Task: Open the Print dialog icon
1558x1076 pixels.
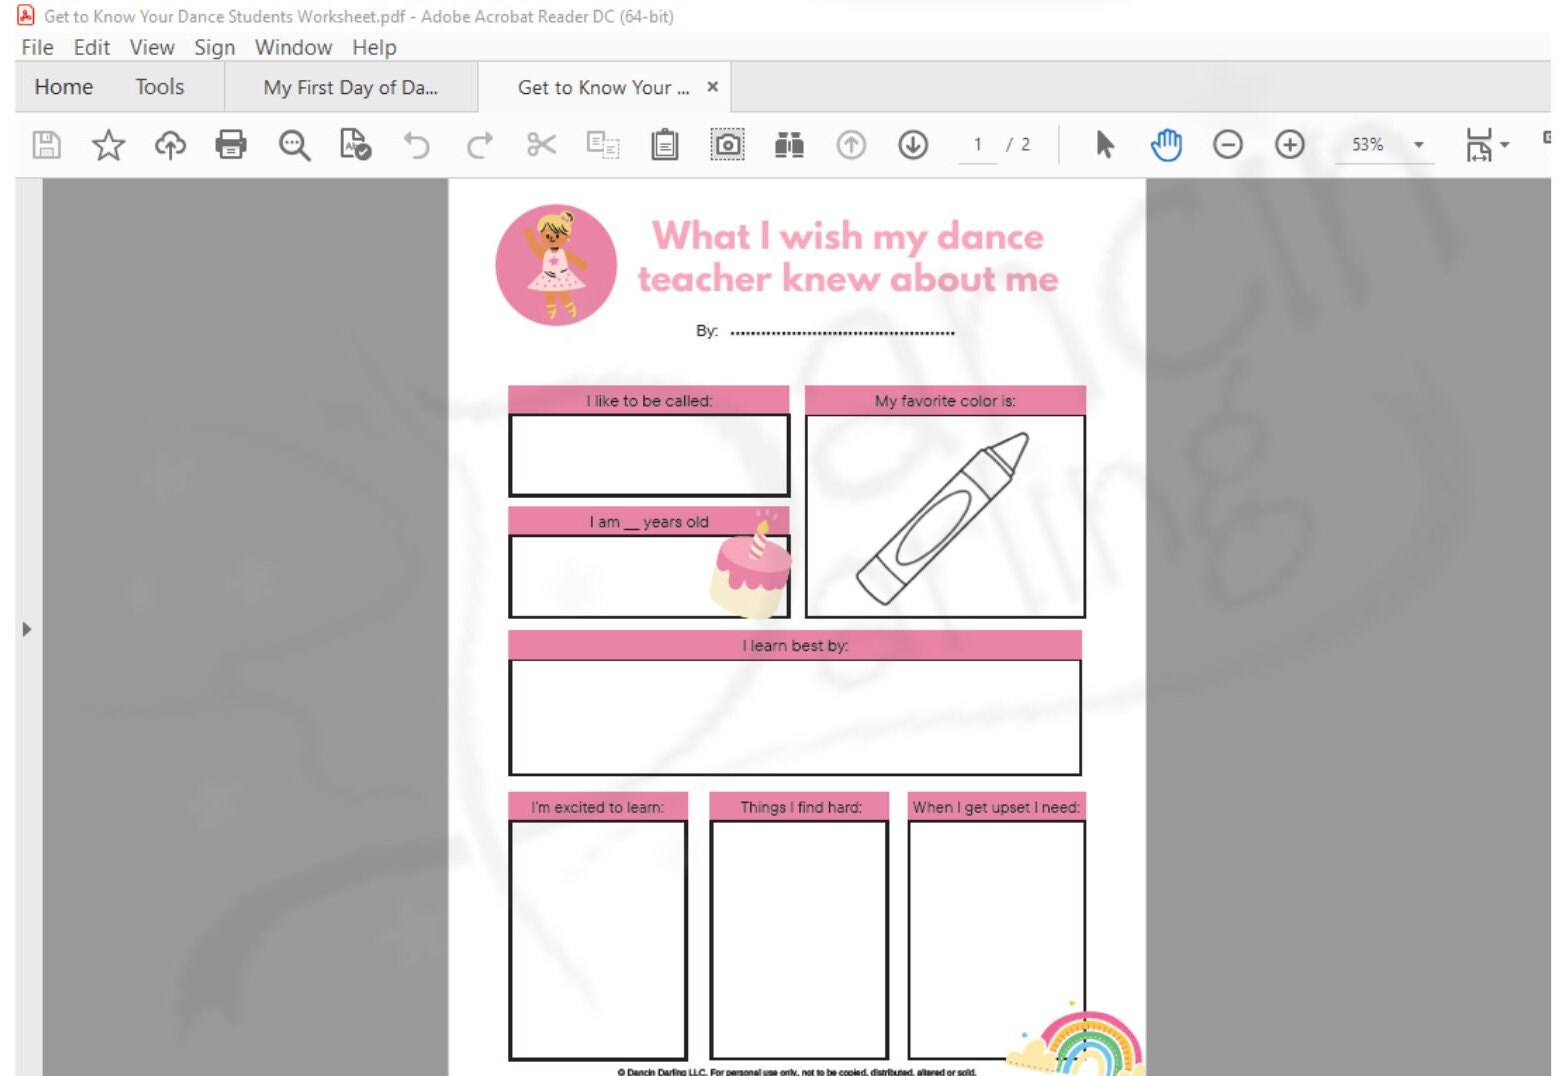Action: point(231,144)
